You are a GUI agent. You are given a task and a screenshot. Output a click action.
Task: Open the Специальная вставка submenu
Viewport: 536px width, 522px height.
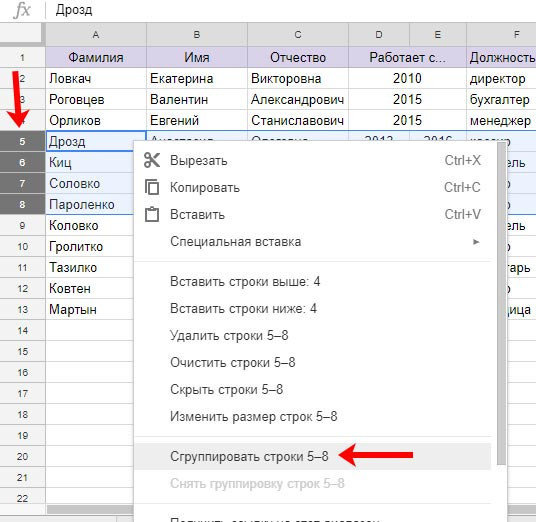[x=312, y=242]
